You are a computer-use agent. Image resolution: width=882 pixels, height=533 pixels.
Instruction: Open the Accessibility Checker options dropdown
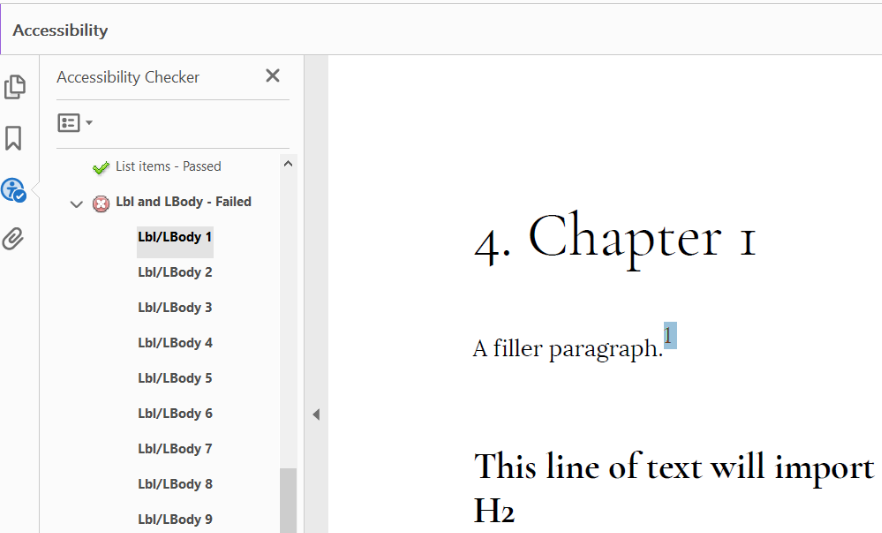pos(75,123)
